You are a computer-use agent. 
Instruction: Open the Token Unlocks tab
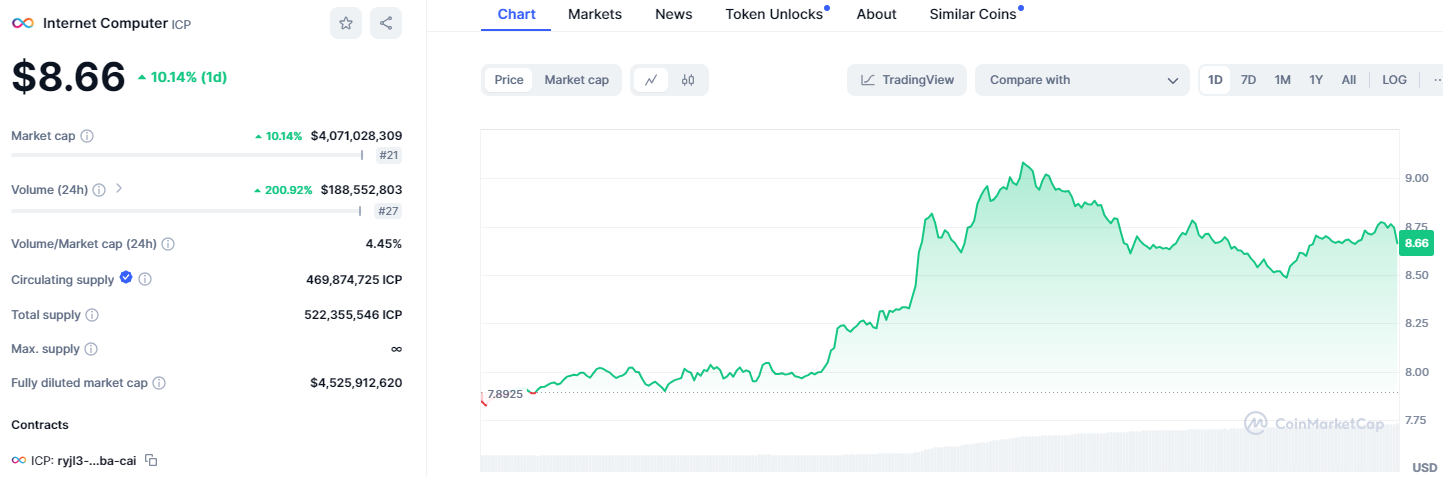774,14
